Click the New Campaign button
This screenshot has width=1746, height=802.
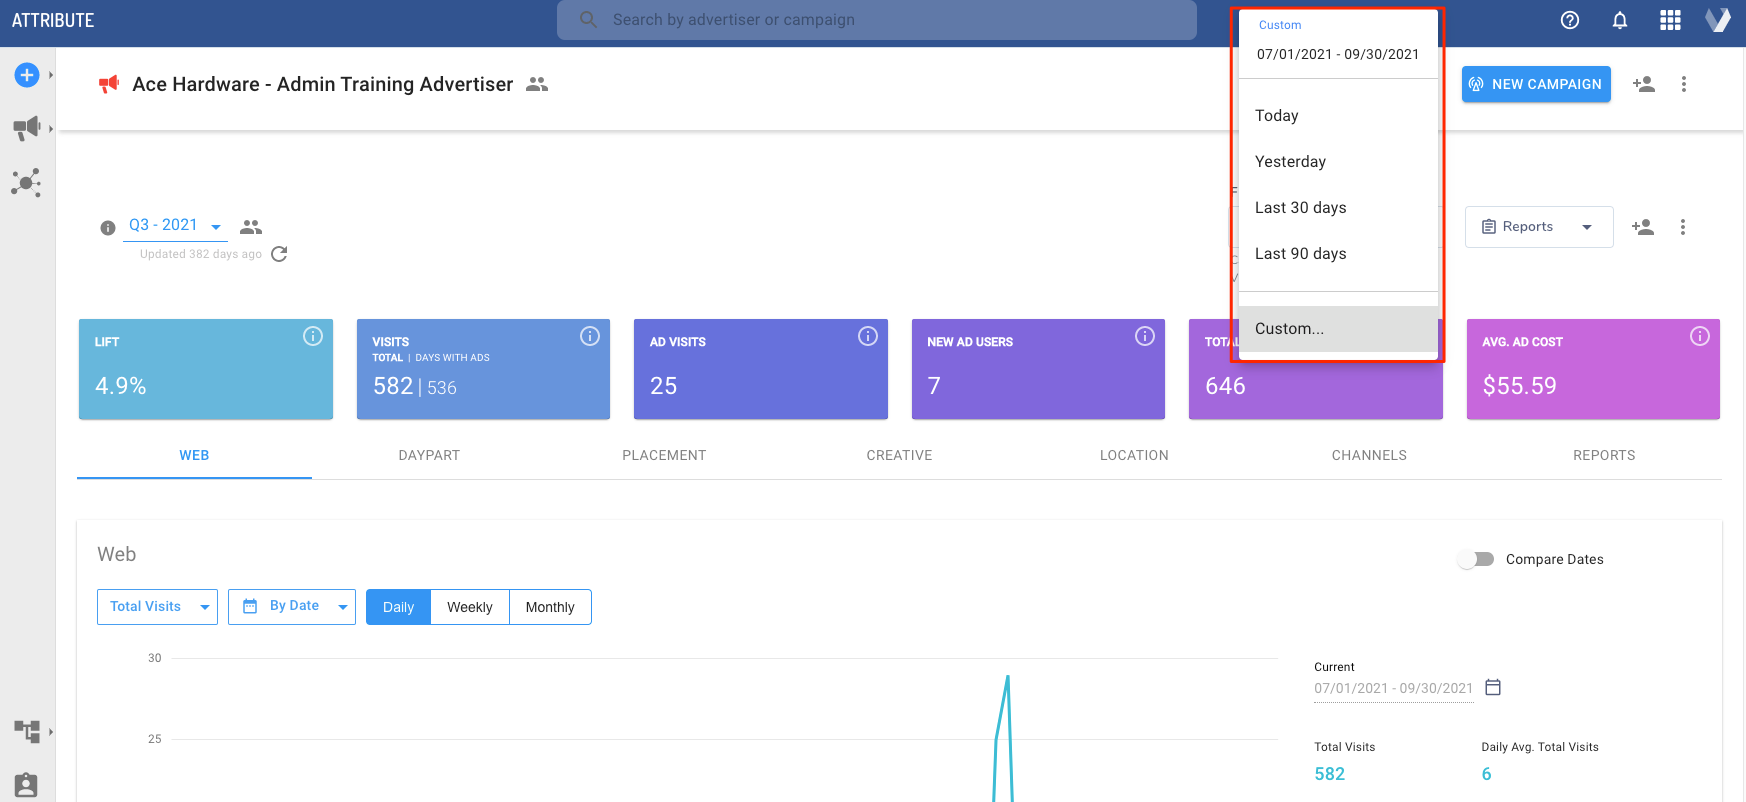[1536, 84]
